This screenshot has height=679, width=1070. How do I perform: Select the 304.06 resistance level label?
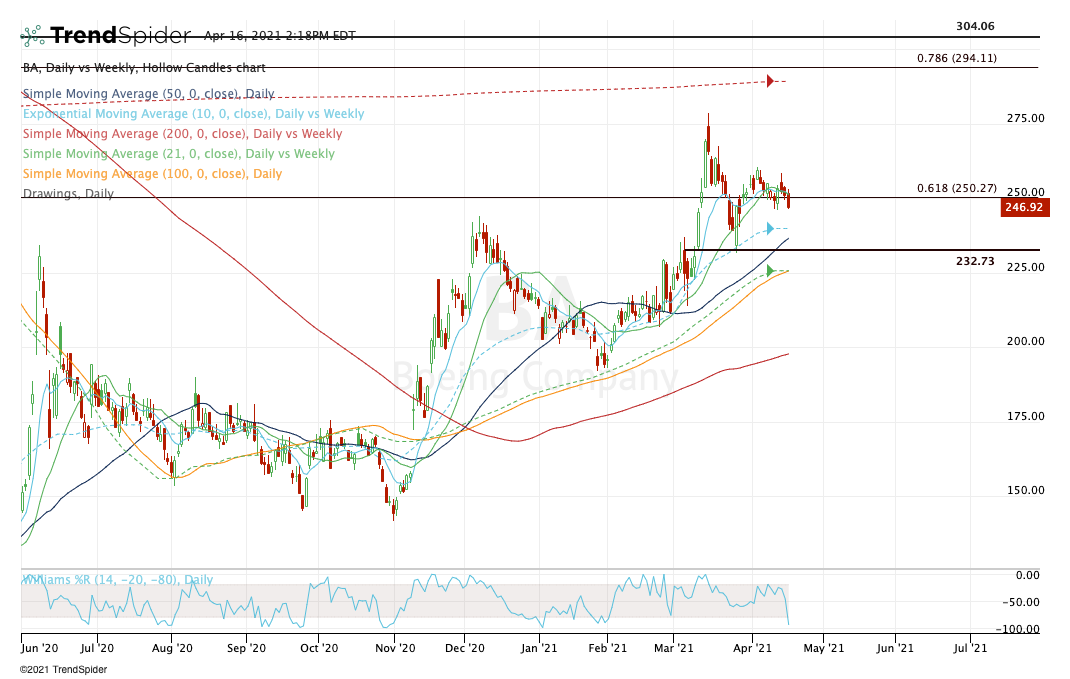[x=975, y=27]
